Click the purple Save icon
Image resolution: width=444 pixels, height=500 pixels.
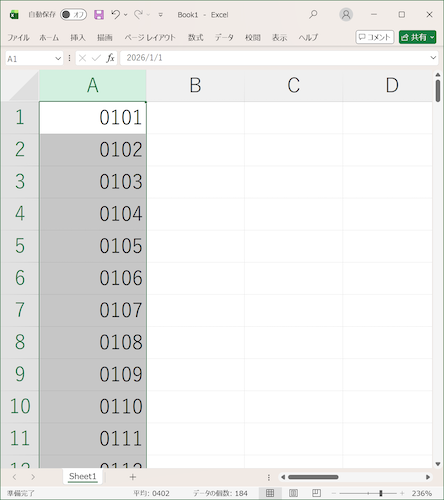click(99, 15)
